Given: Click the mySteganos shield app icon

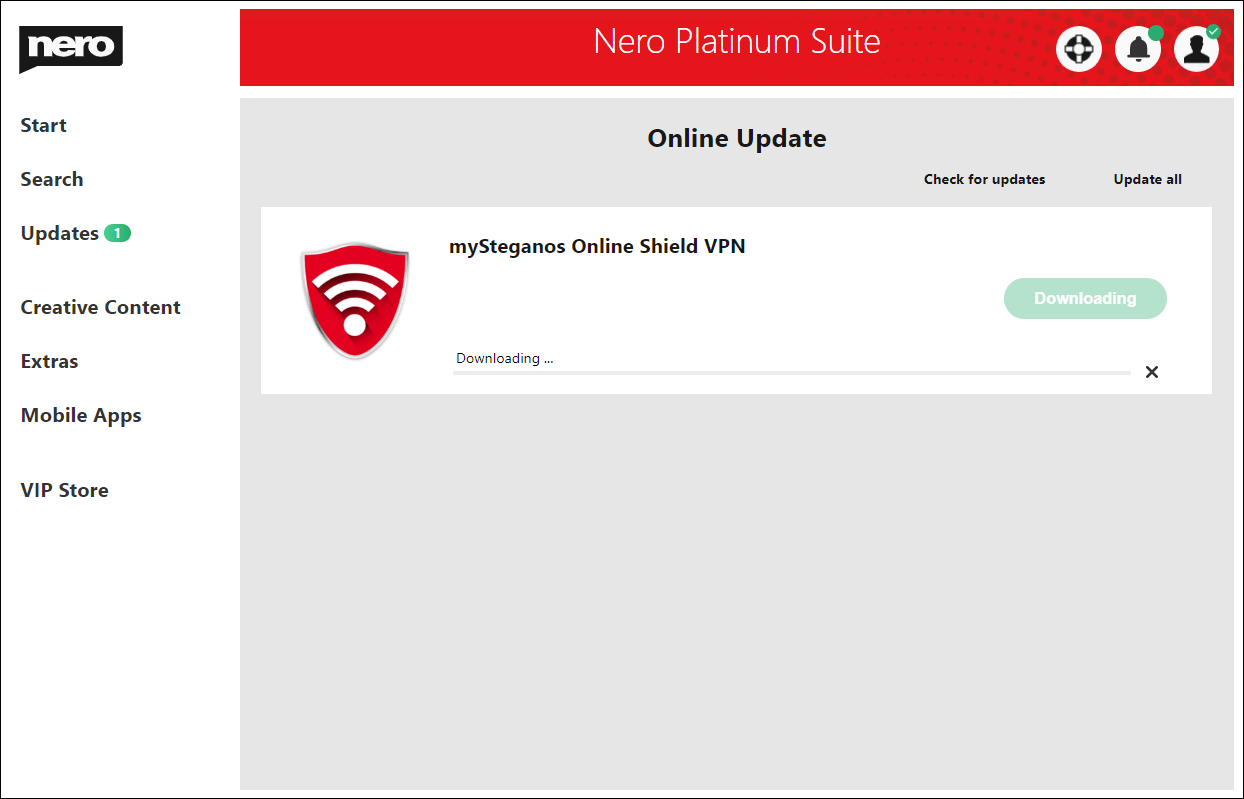Looking at the screenshot, I should click(355, 299).
